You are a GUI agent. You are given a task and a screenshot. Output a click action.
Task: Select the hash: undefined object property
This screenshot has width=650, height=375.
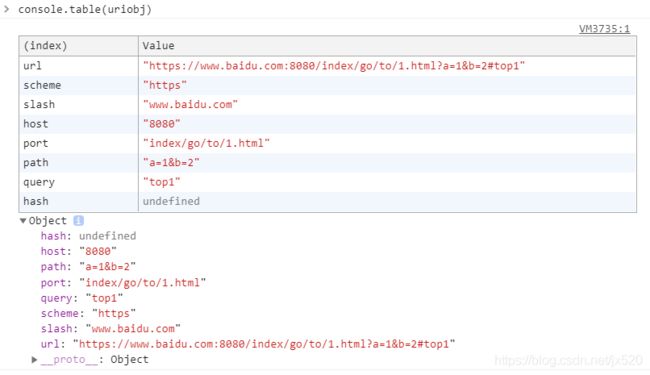88,236
